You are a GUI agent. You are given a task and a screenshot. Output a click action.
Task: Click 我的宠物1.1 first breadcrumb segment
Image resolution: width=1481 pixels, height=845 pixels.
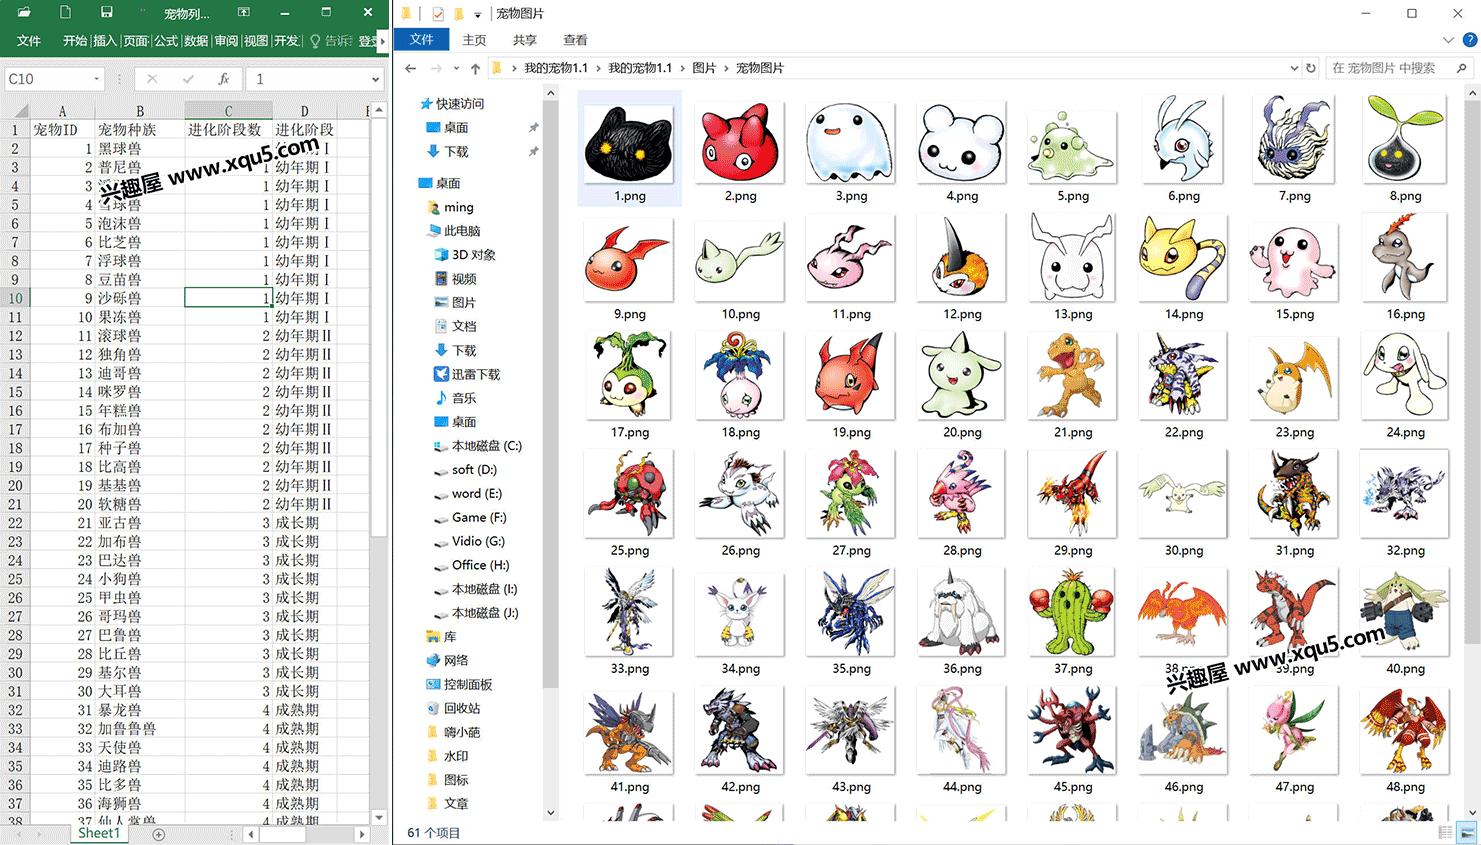(x=556, y=68)
